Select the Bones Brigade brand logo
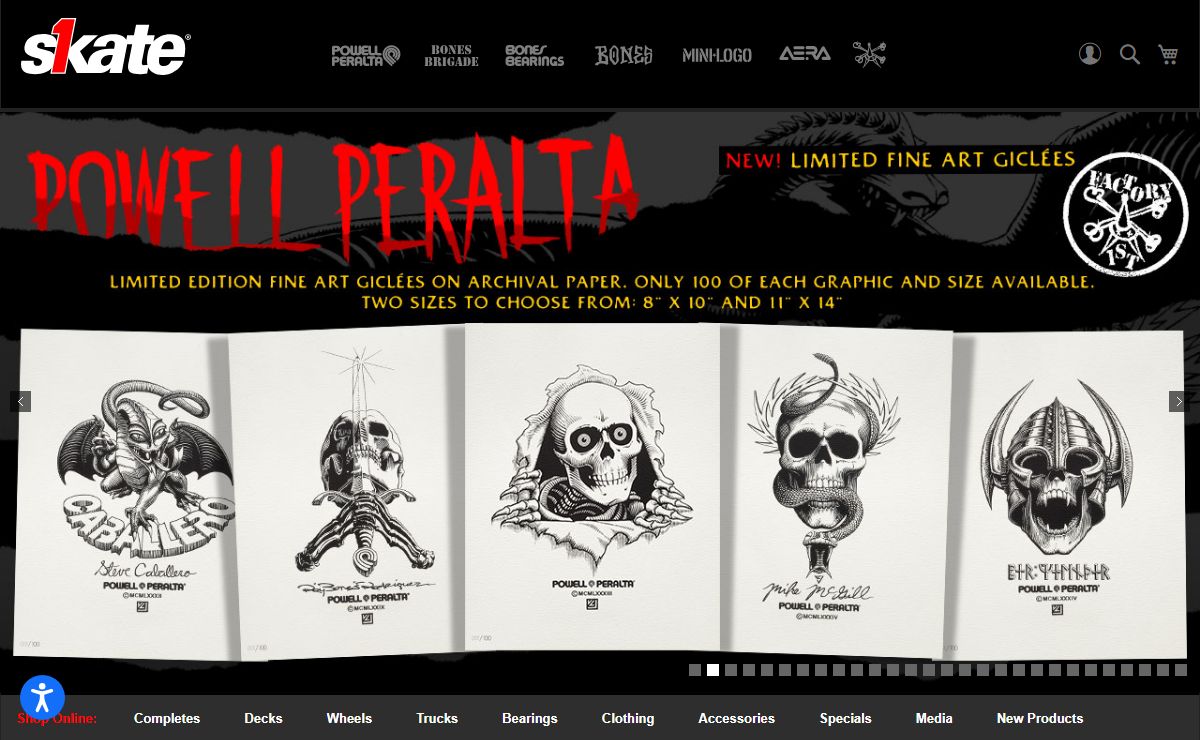1200x740 pixels. click(x=451, y=55)
